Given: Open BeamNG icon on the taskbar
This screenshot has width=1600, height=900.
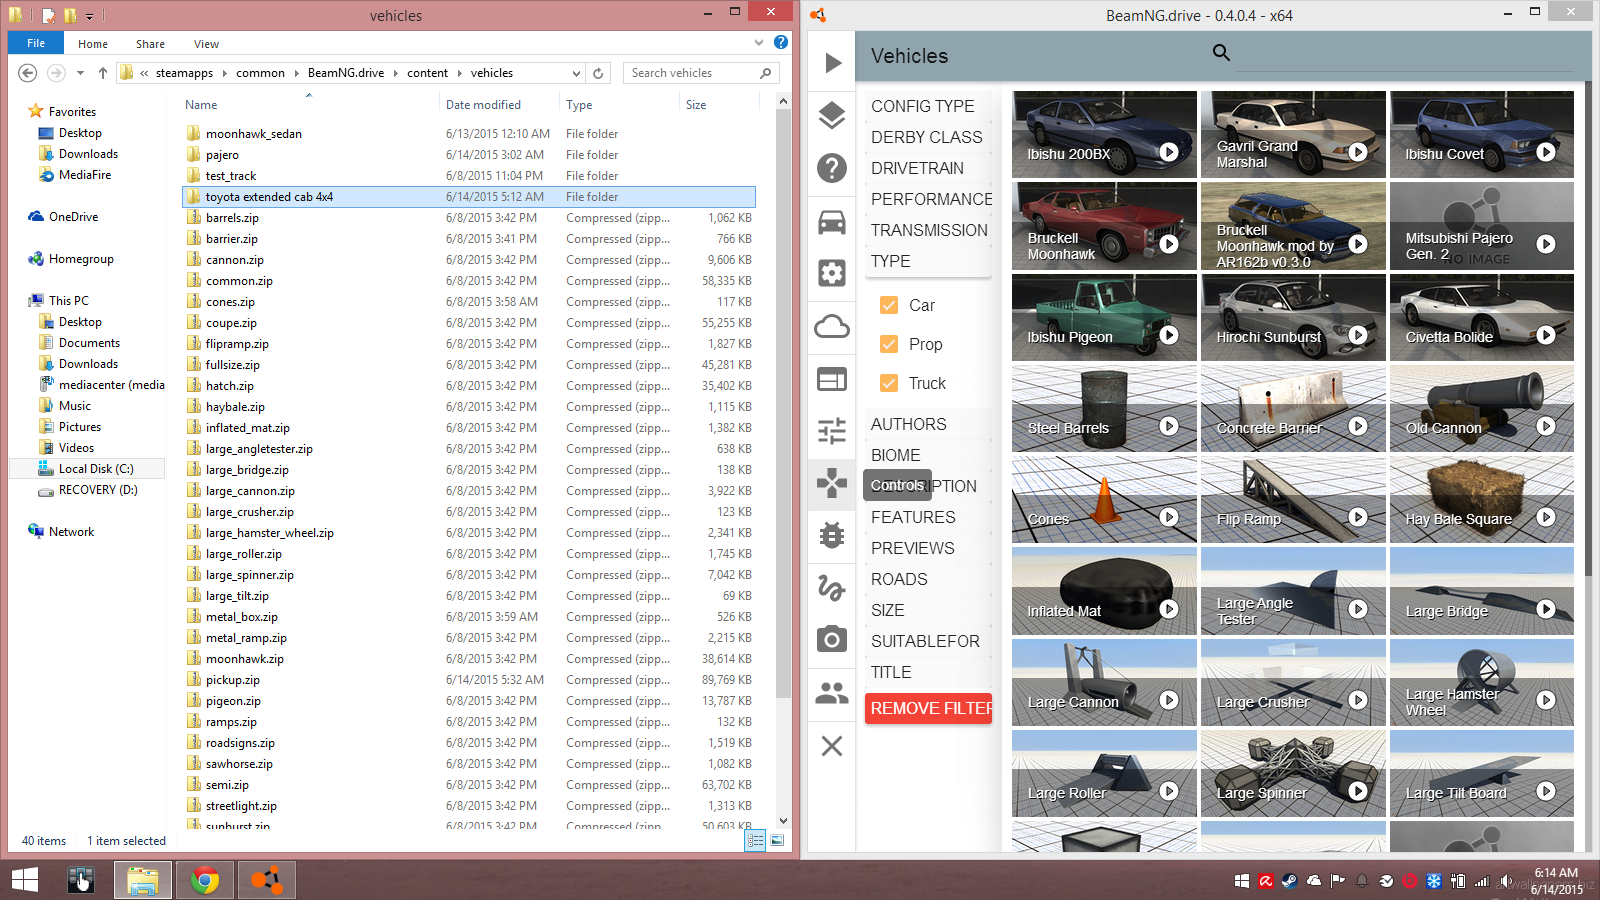Looking at the screenshot, I should (x=267, y=880).
